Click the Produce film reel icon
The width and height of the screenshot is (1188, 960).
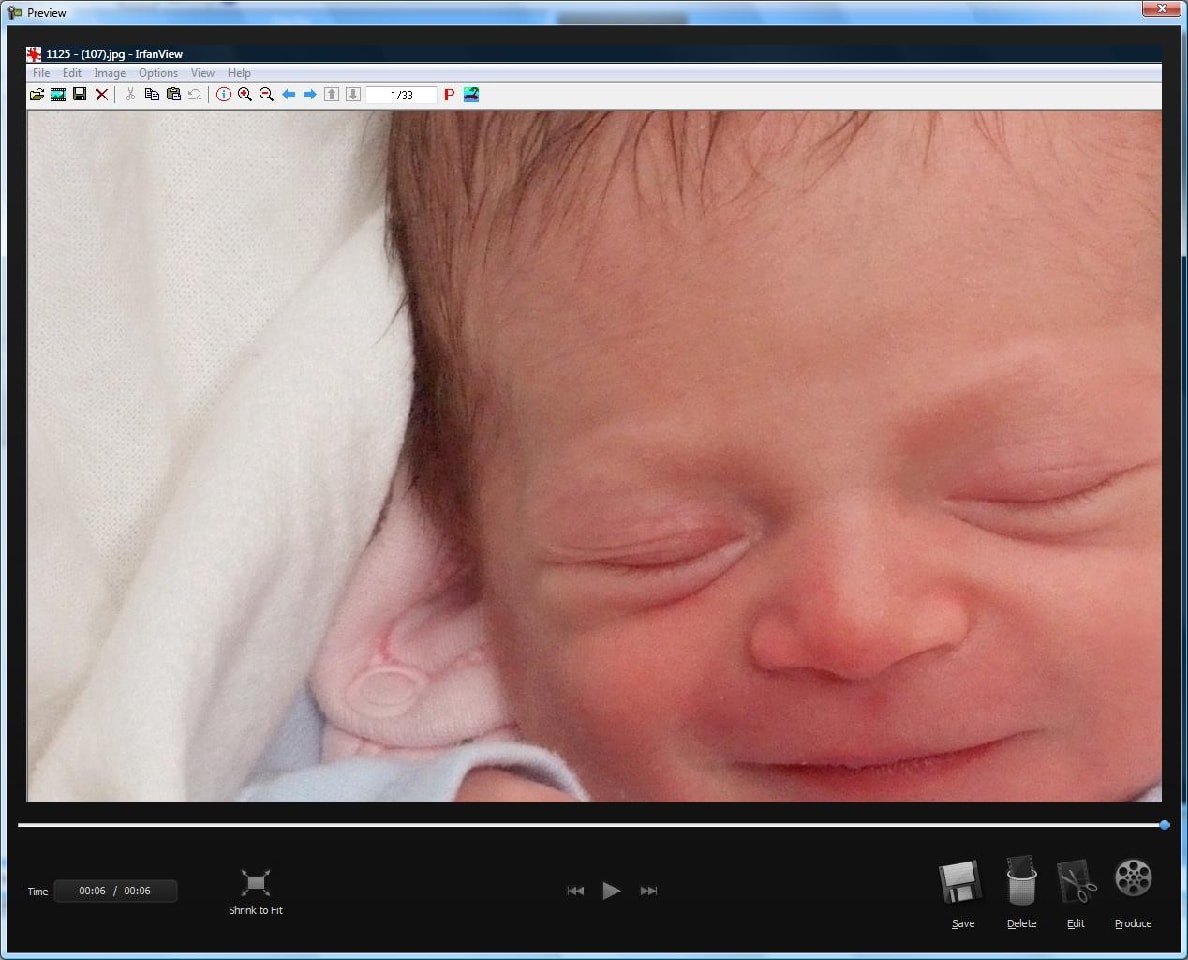tap(1133, 880)
